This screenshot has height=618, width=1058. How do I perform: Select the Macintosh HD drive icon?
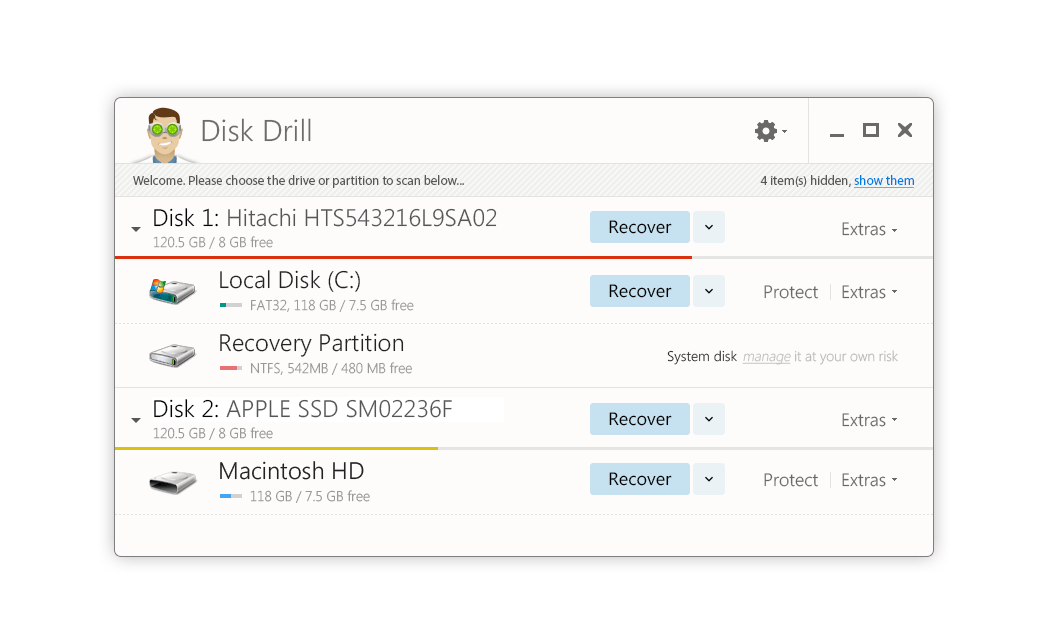coord(172,482)
